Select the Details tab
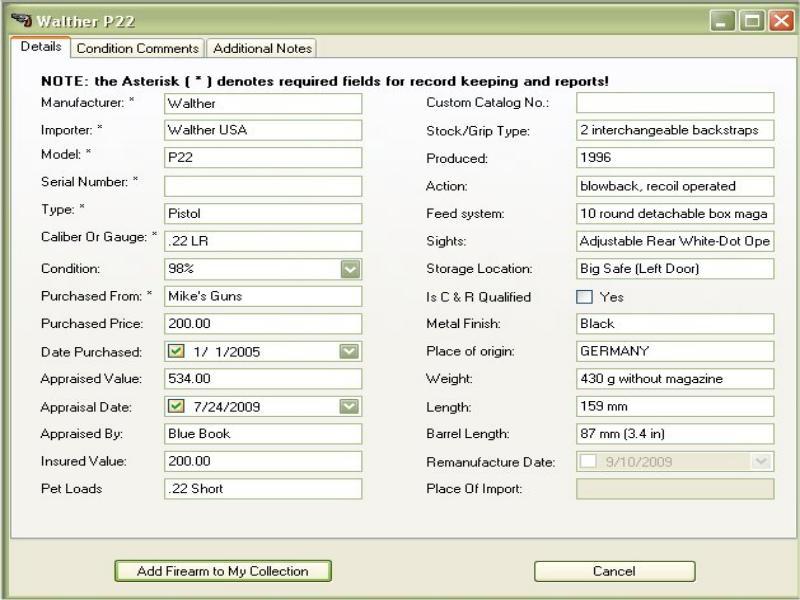Viewport: 800px width, 600px height. click(x=41, y=46)
